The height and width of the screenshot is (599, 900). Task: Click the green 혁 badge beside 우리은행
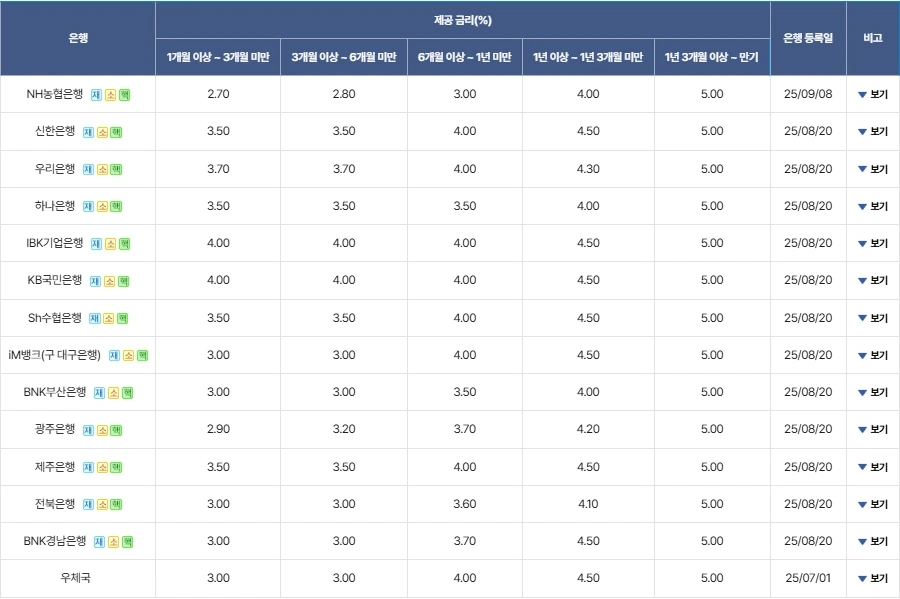click(x=116, y=170)
